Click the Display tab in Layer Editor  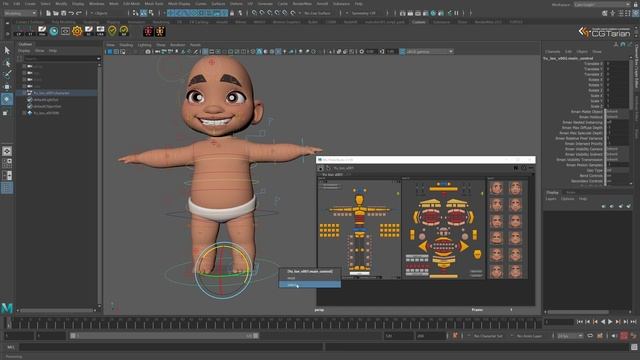coord(552,192)
